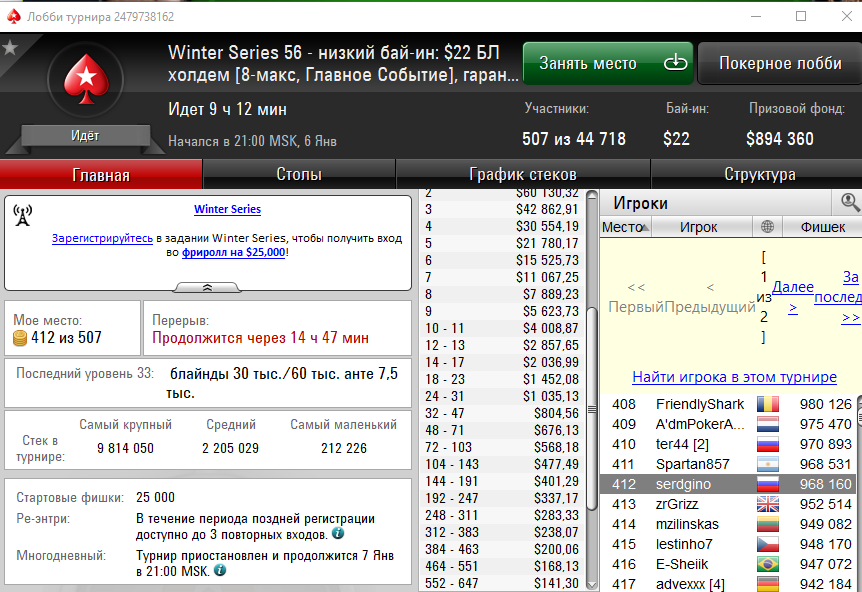Select player row mzilinskas

(x=729, y=524)
